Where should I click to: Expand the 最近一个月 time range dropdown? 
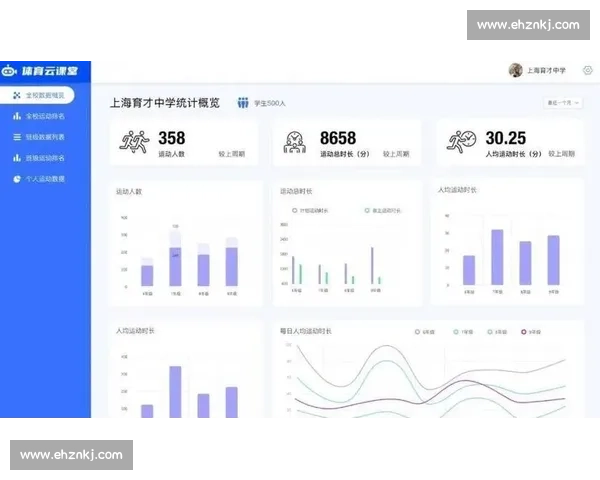tap(563, 103)
